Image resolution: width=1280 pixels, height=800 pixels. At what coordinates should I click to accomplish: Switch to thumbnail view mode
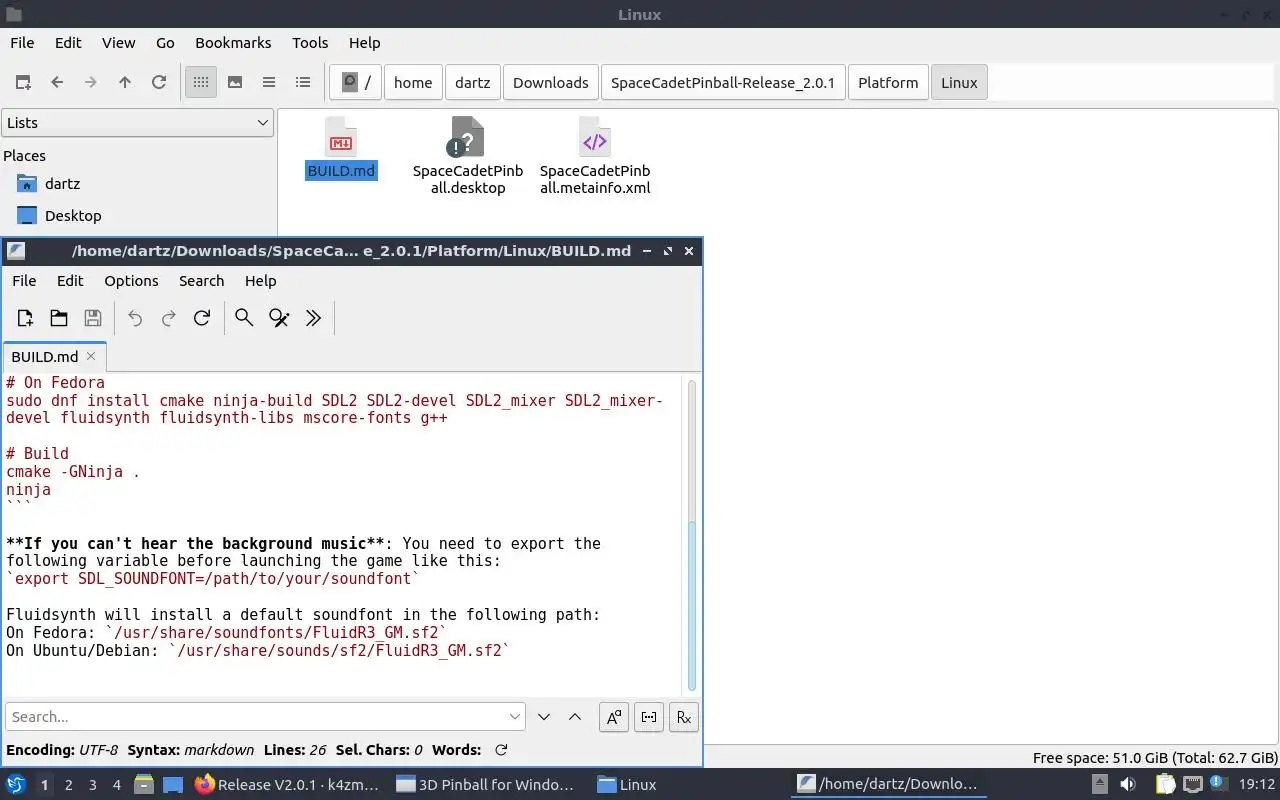coord(235,82)
